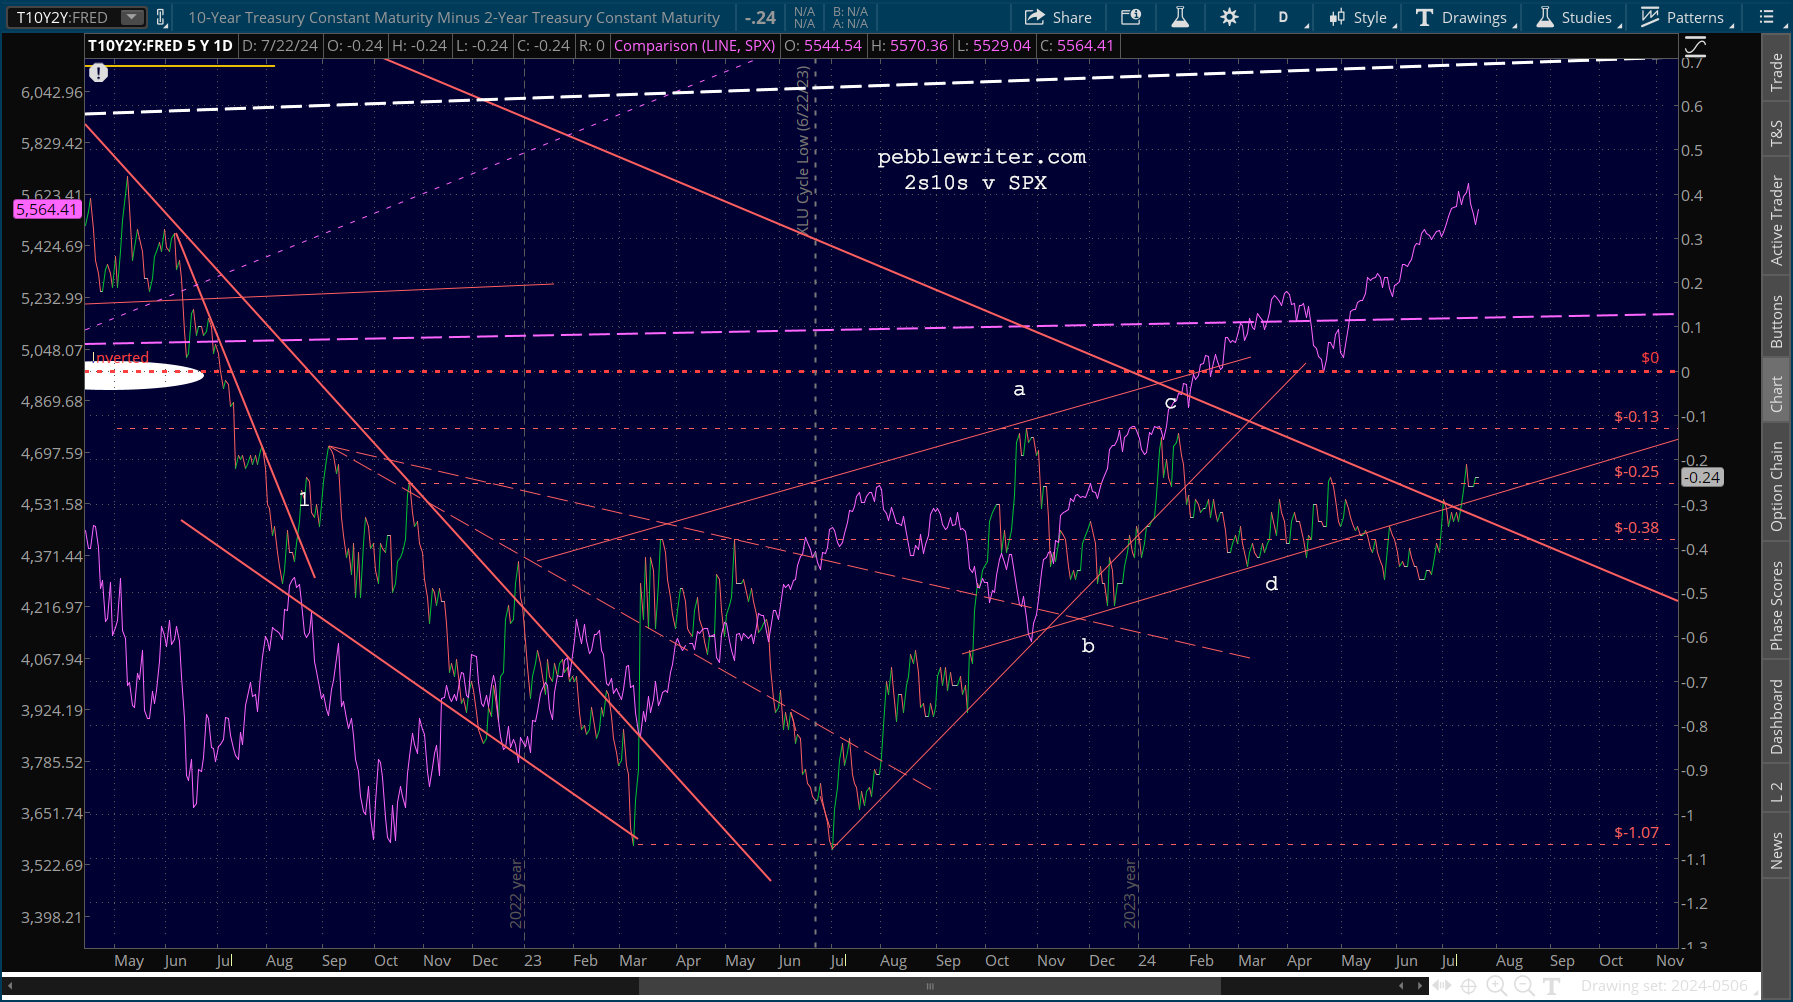Click the pan crosshair icon
The height and width of the screenshot is (1002, 1793).
pos(1468,986)
